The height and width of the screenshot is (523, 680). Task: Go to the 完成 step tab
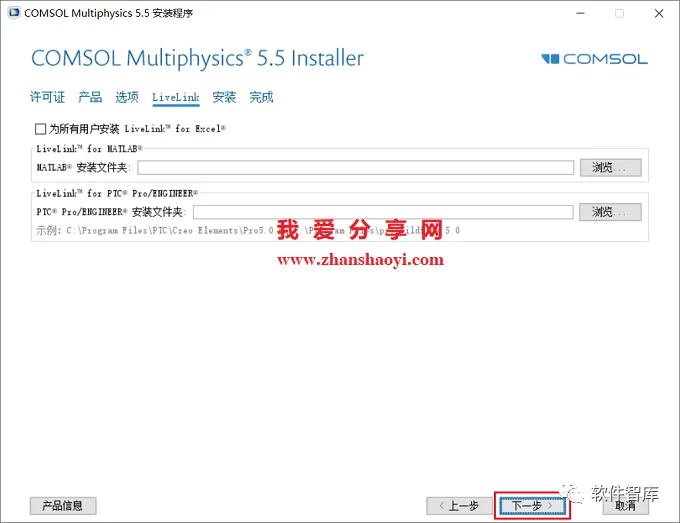261,97
